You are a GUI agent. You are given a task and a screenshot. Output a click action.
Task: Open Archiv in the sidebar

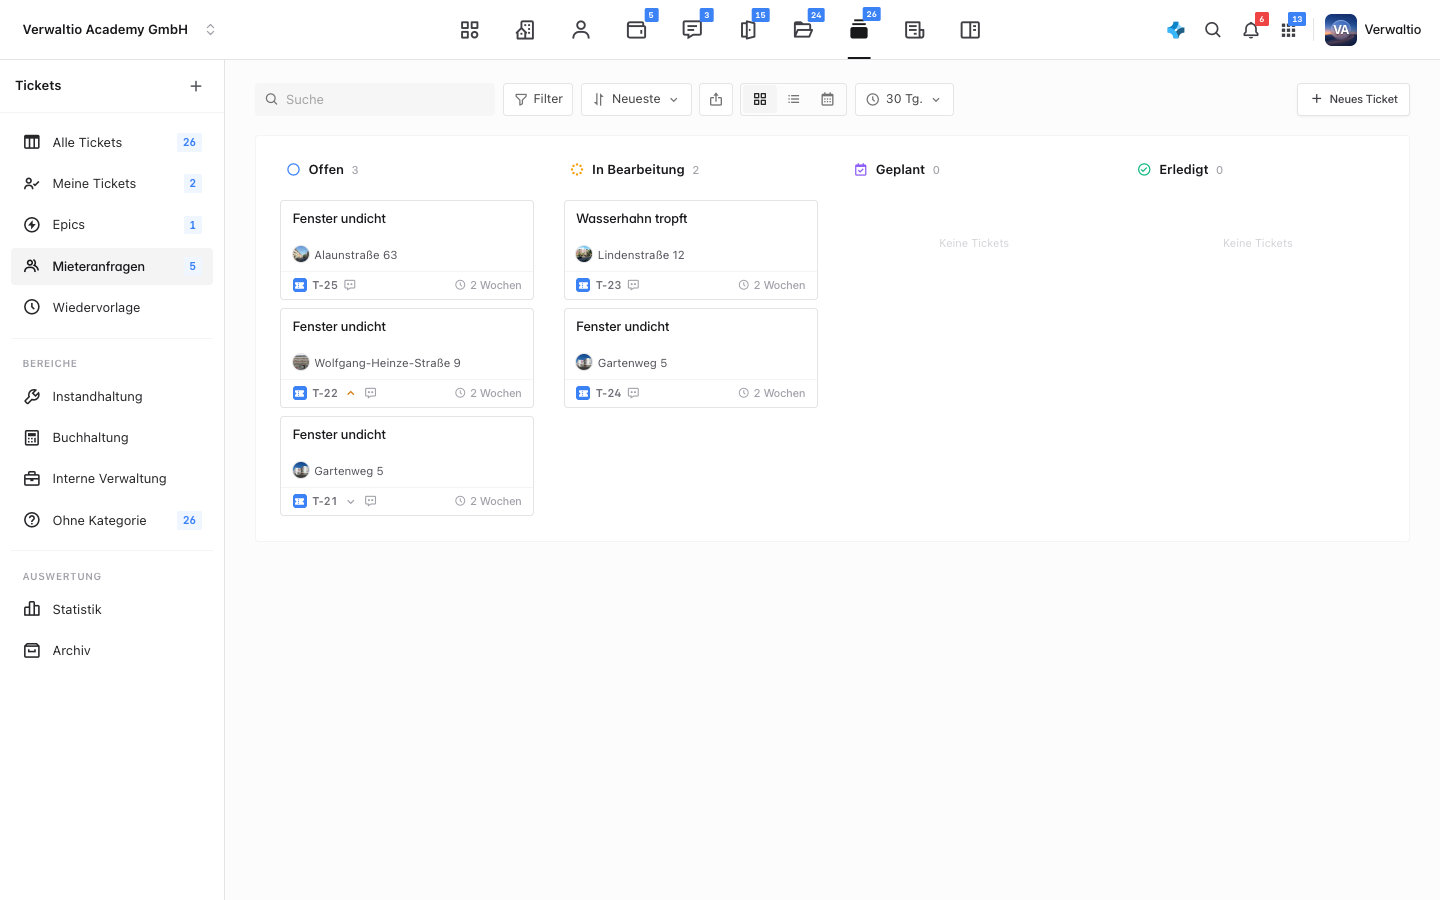[x=112, y=650]
